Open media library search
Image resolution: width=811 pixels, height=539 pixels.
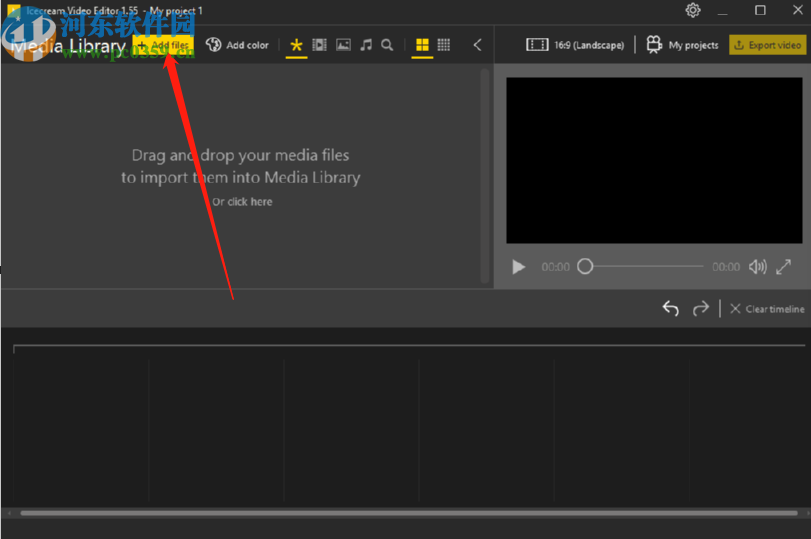[387, 45]
